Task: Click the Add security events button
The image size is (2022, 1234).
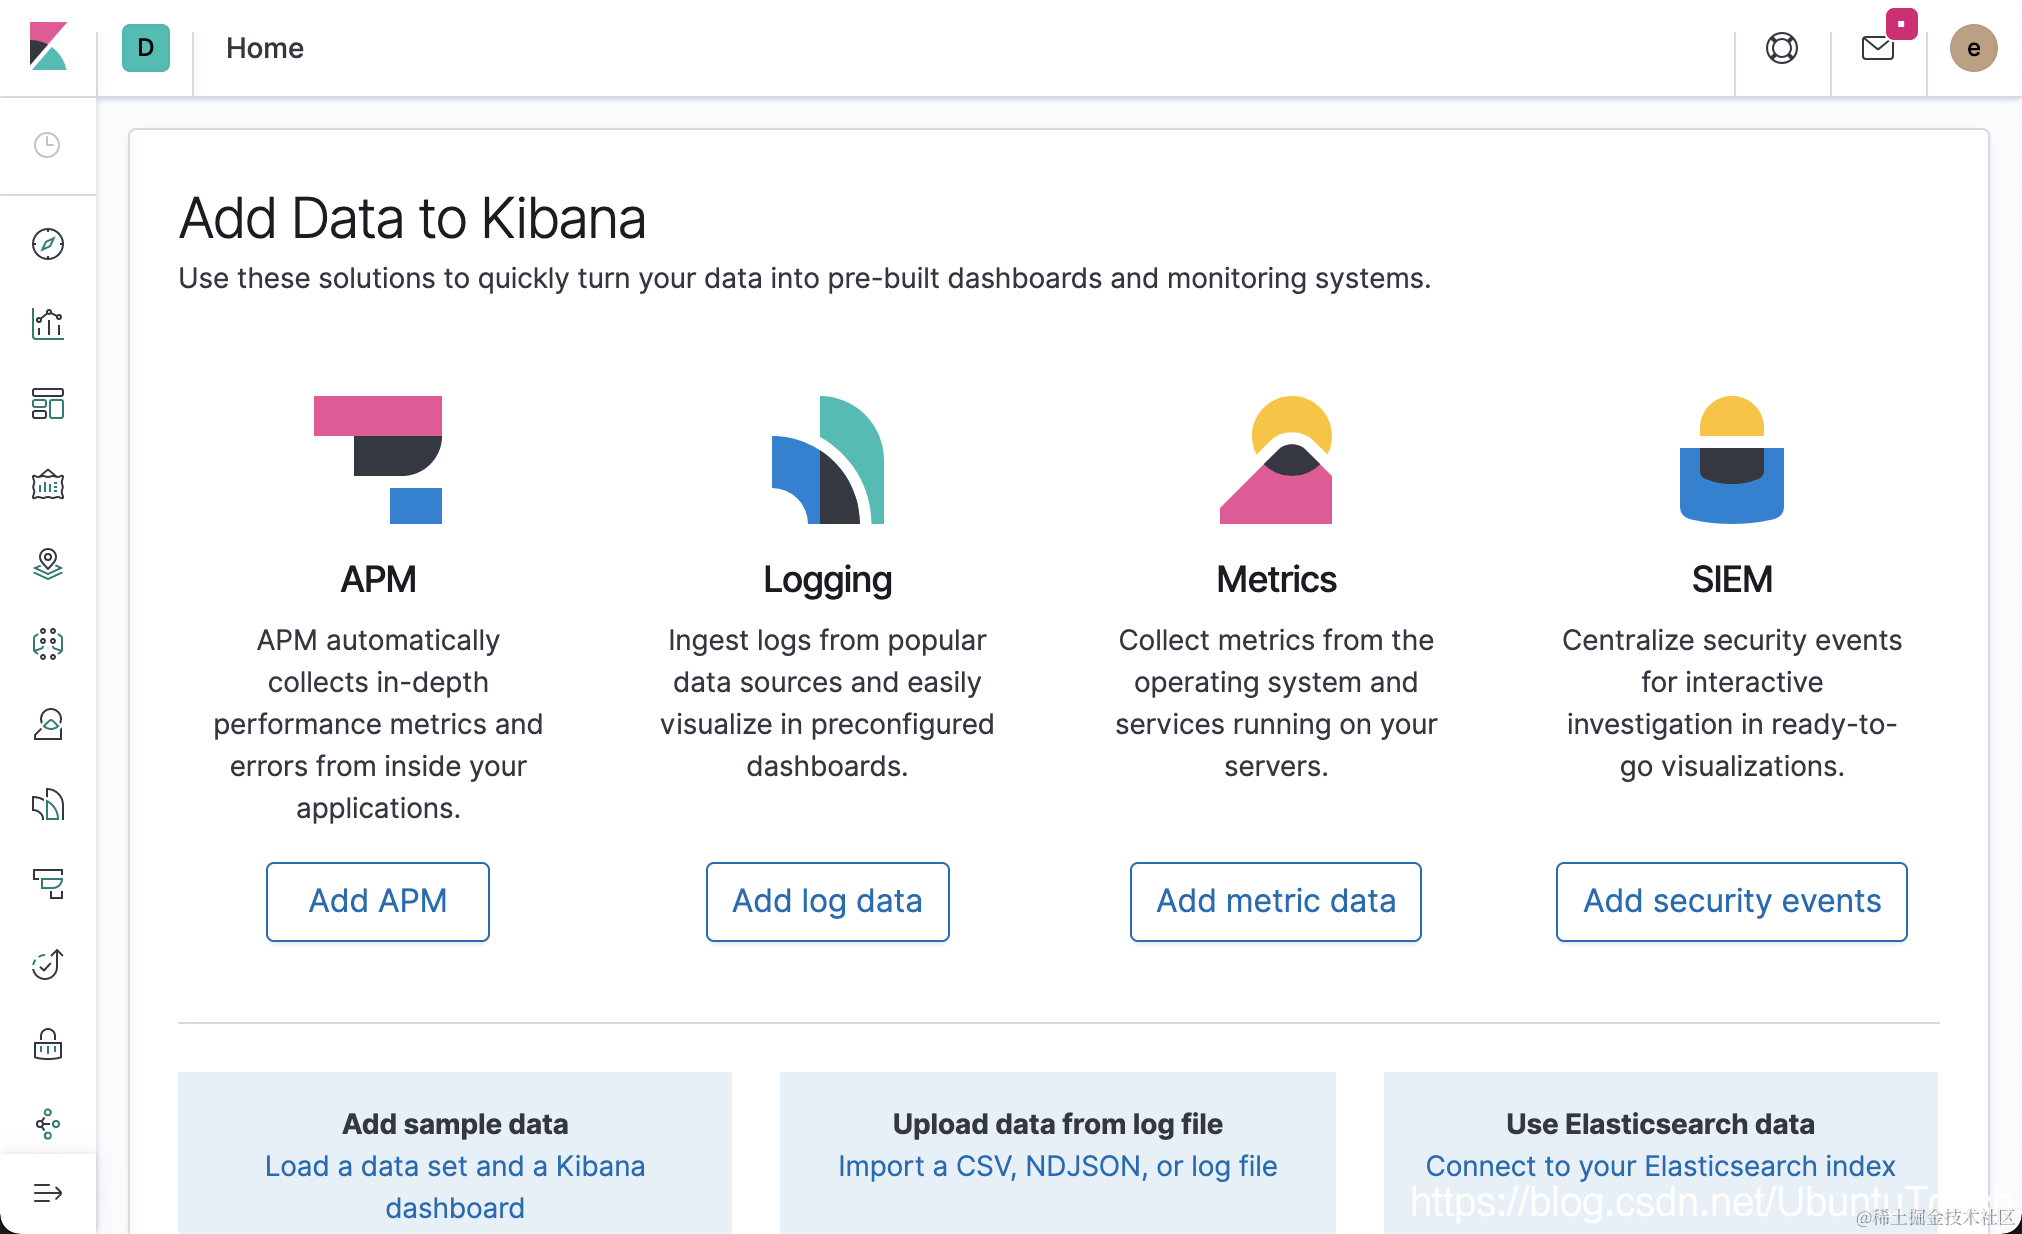Action: pyautogui.click(x=1731, y=901)
